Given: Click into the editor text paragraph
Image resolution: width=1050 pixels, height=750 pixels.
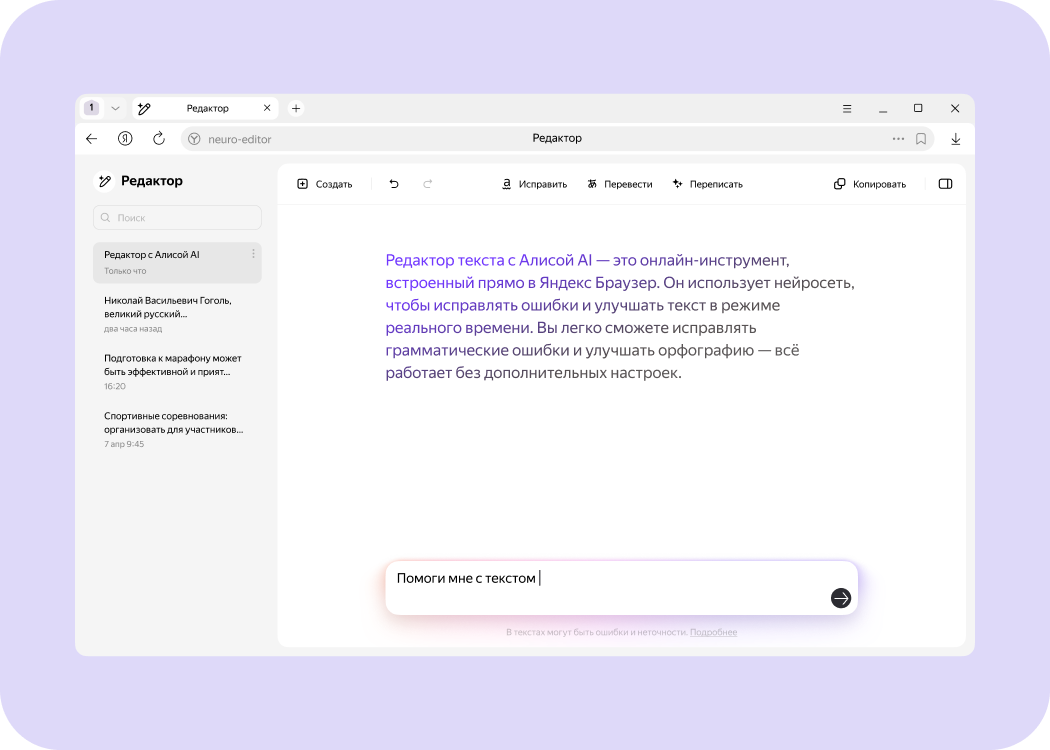Looking at the screenshot, I should point(620,316).
